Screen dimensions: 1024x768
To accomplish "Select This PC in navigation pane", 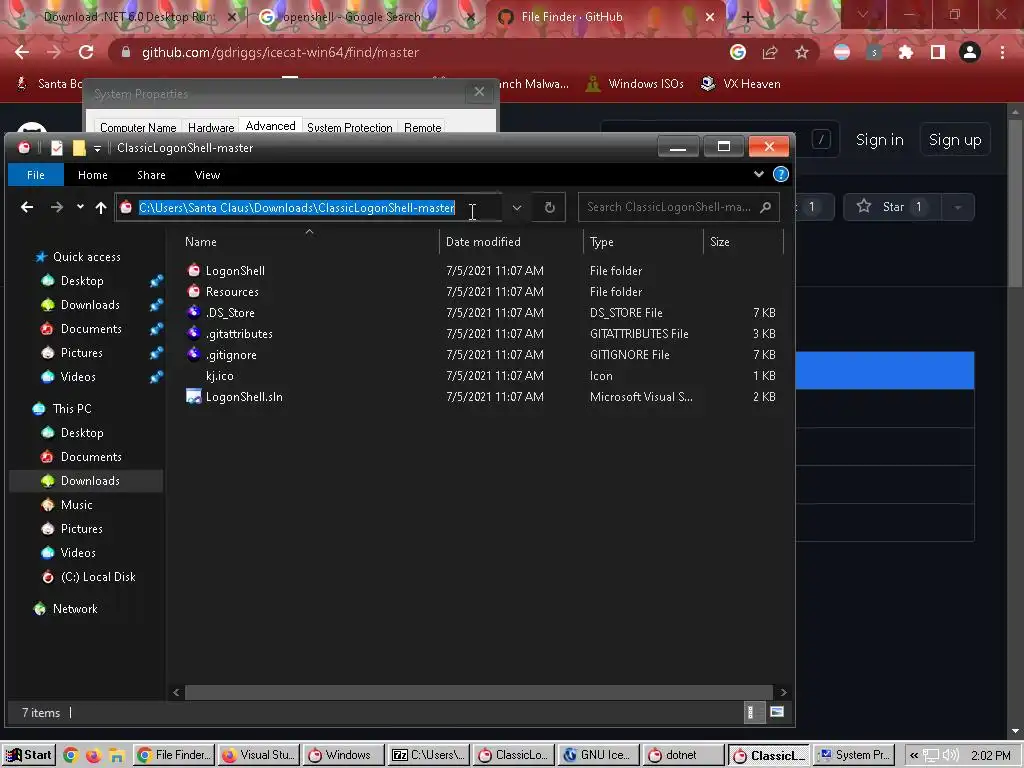I will pos(72,408).
